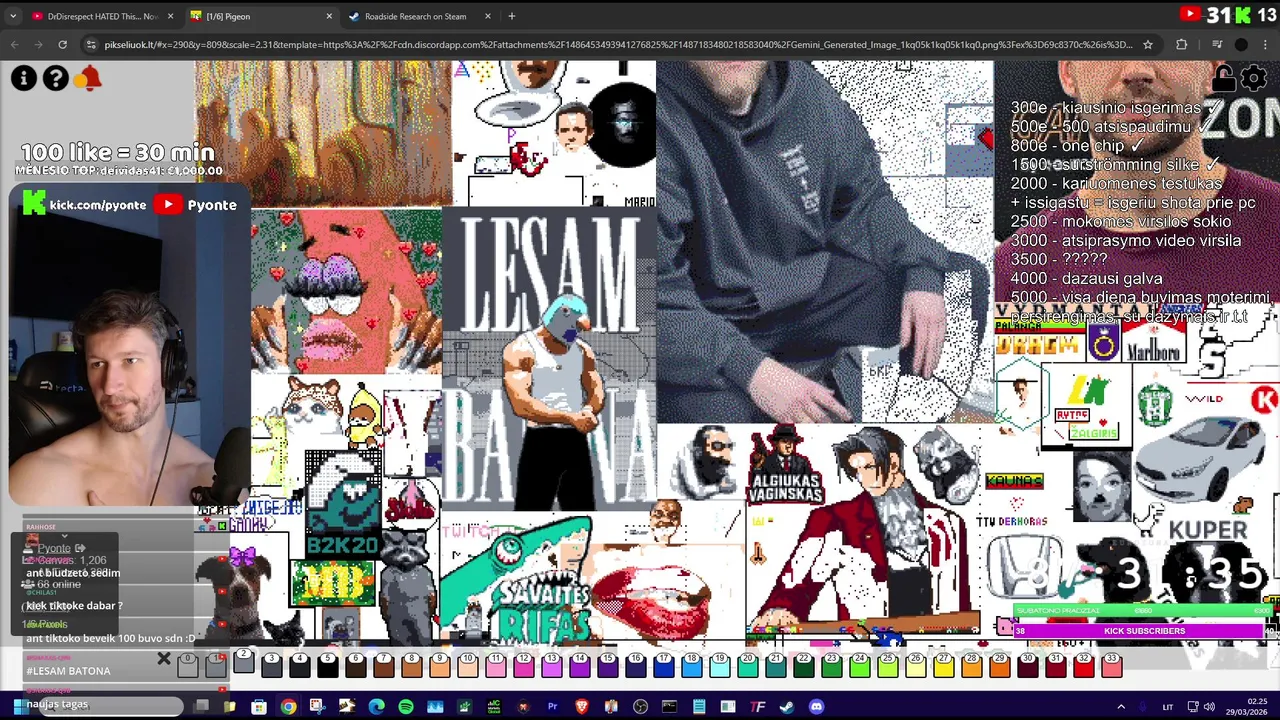Click the '#LESAM BATONA' chat label

[68, 671]
